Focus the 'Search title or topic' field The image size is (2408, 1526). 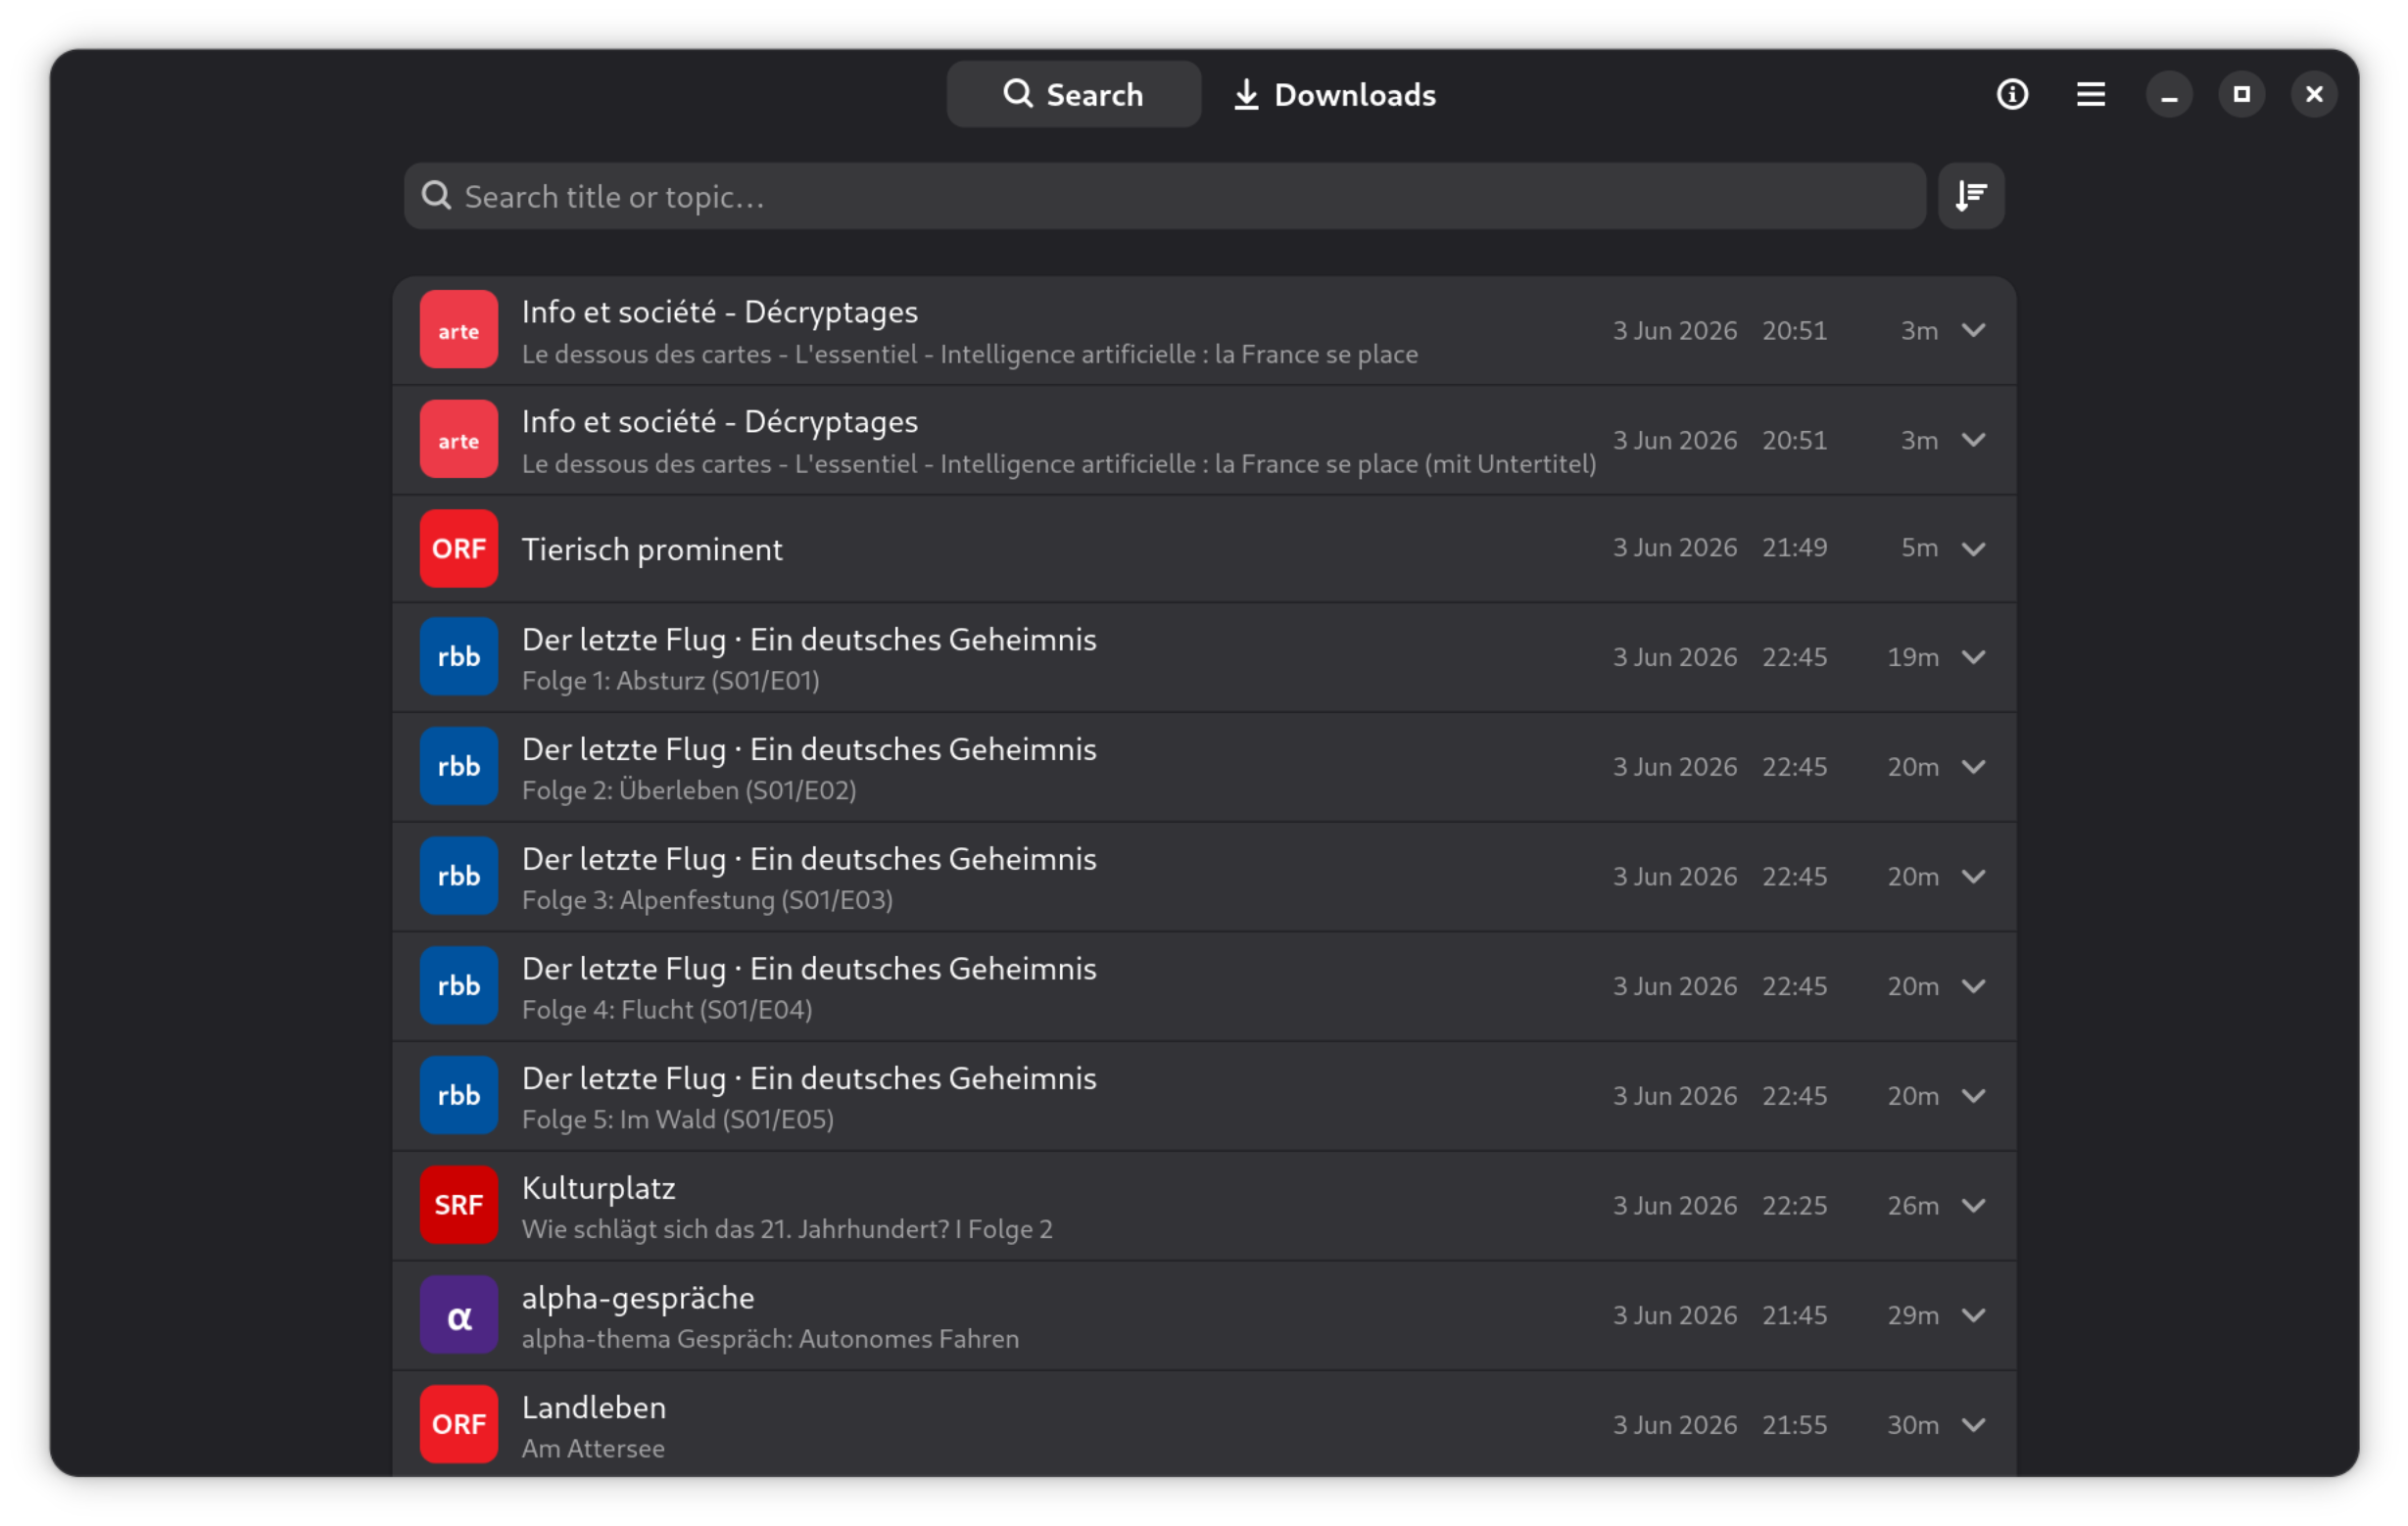pyautogui.click(x=1164, y=196)
